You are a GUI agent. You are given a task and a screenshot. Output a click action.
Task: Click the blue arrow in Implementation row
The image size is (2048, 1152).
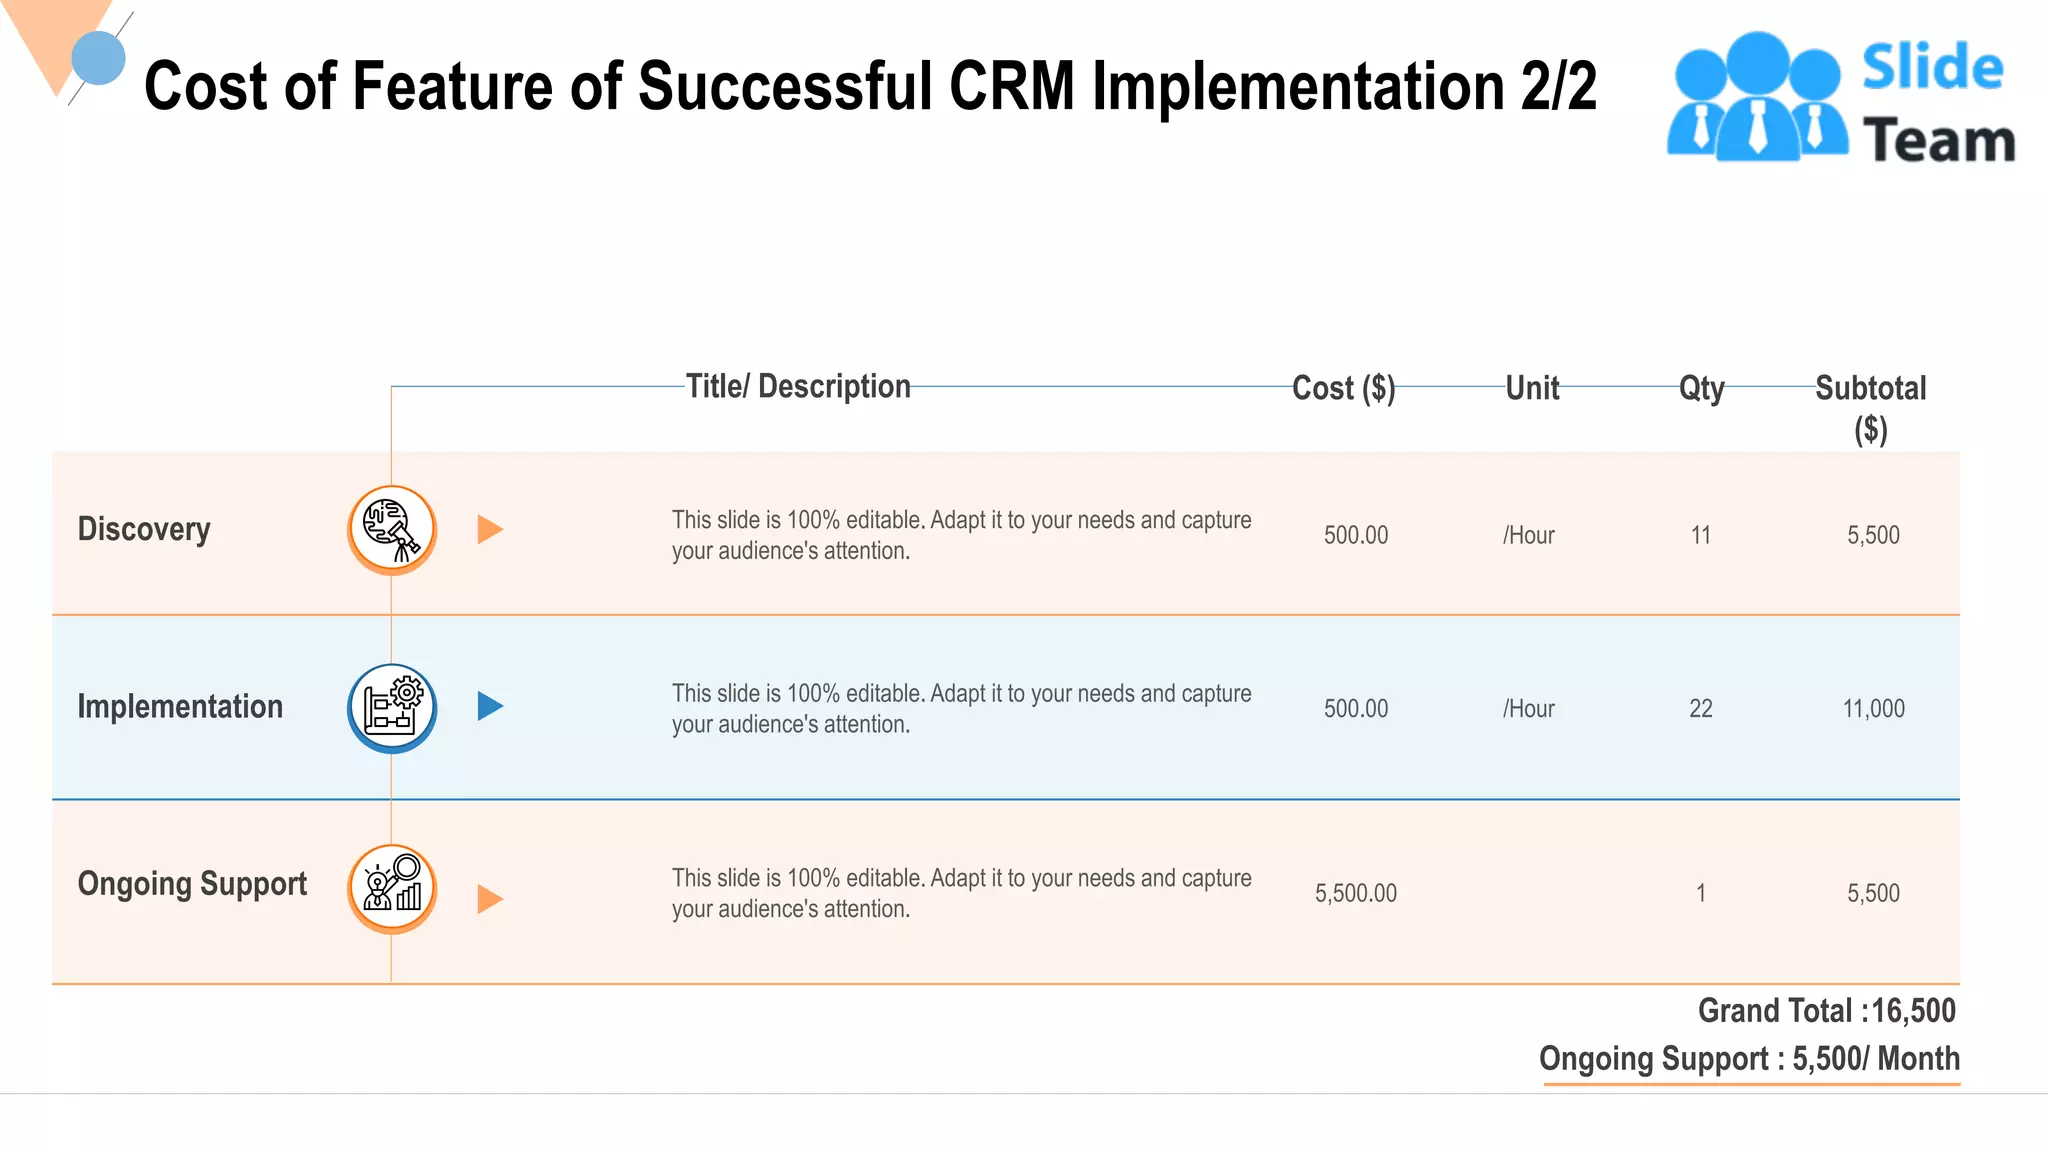pyautogui.click(x=489, y=706)
